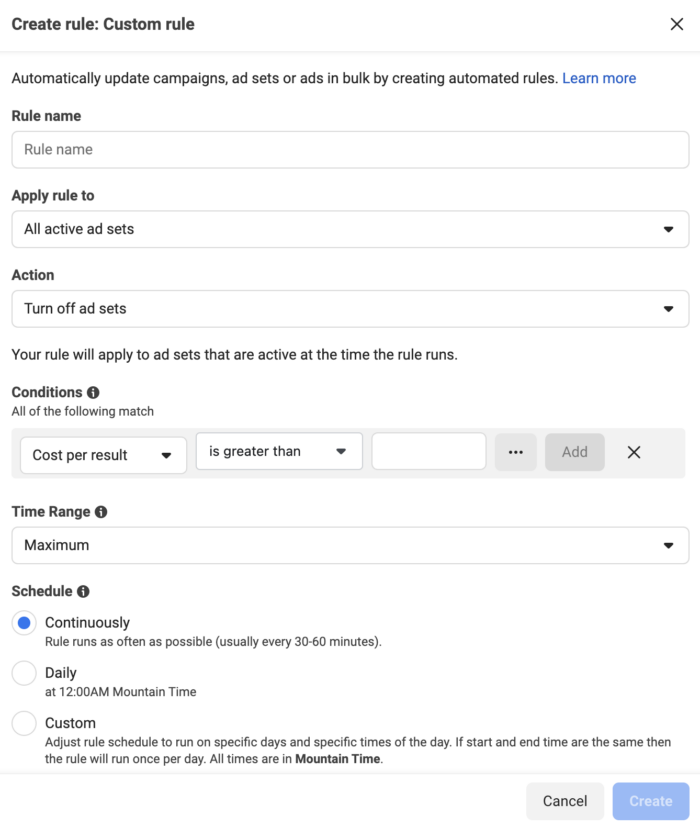This screenshot has width=700, height=827.
Task: Open the ellipsis options in condition row
Action: [x=517, y=452]
